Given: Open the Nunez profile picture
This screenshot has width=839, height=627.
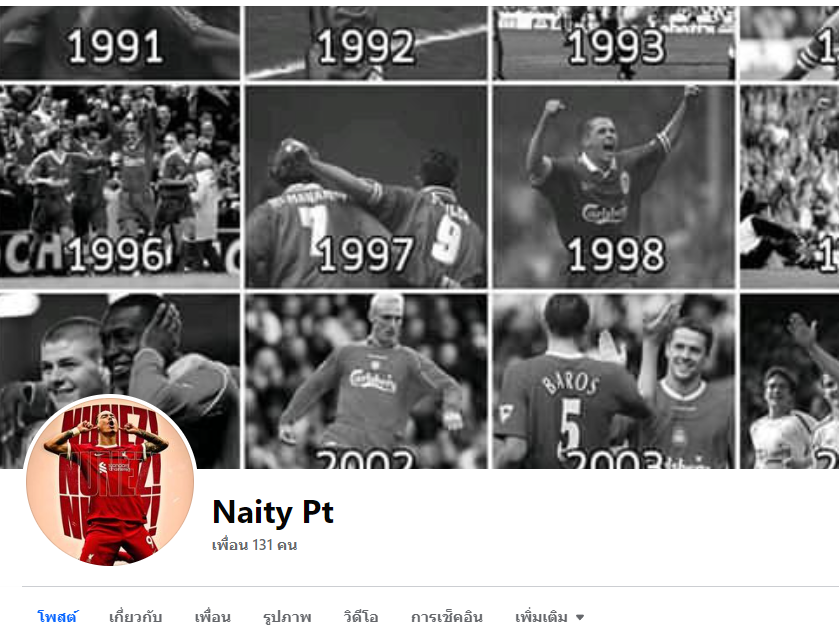Looking at the screenshot, I should (x=110, y=480).
